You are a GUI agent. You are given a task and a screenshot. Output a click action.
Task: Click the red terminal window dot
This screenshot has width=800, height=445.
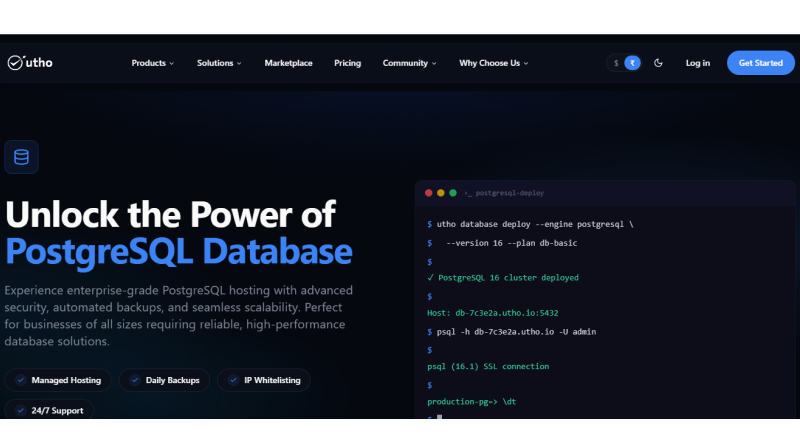(429, 193)
